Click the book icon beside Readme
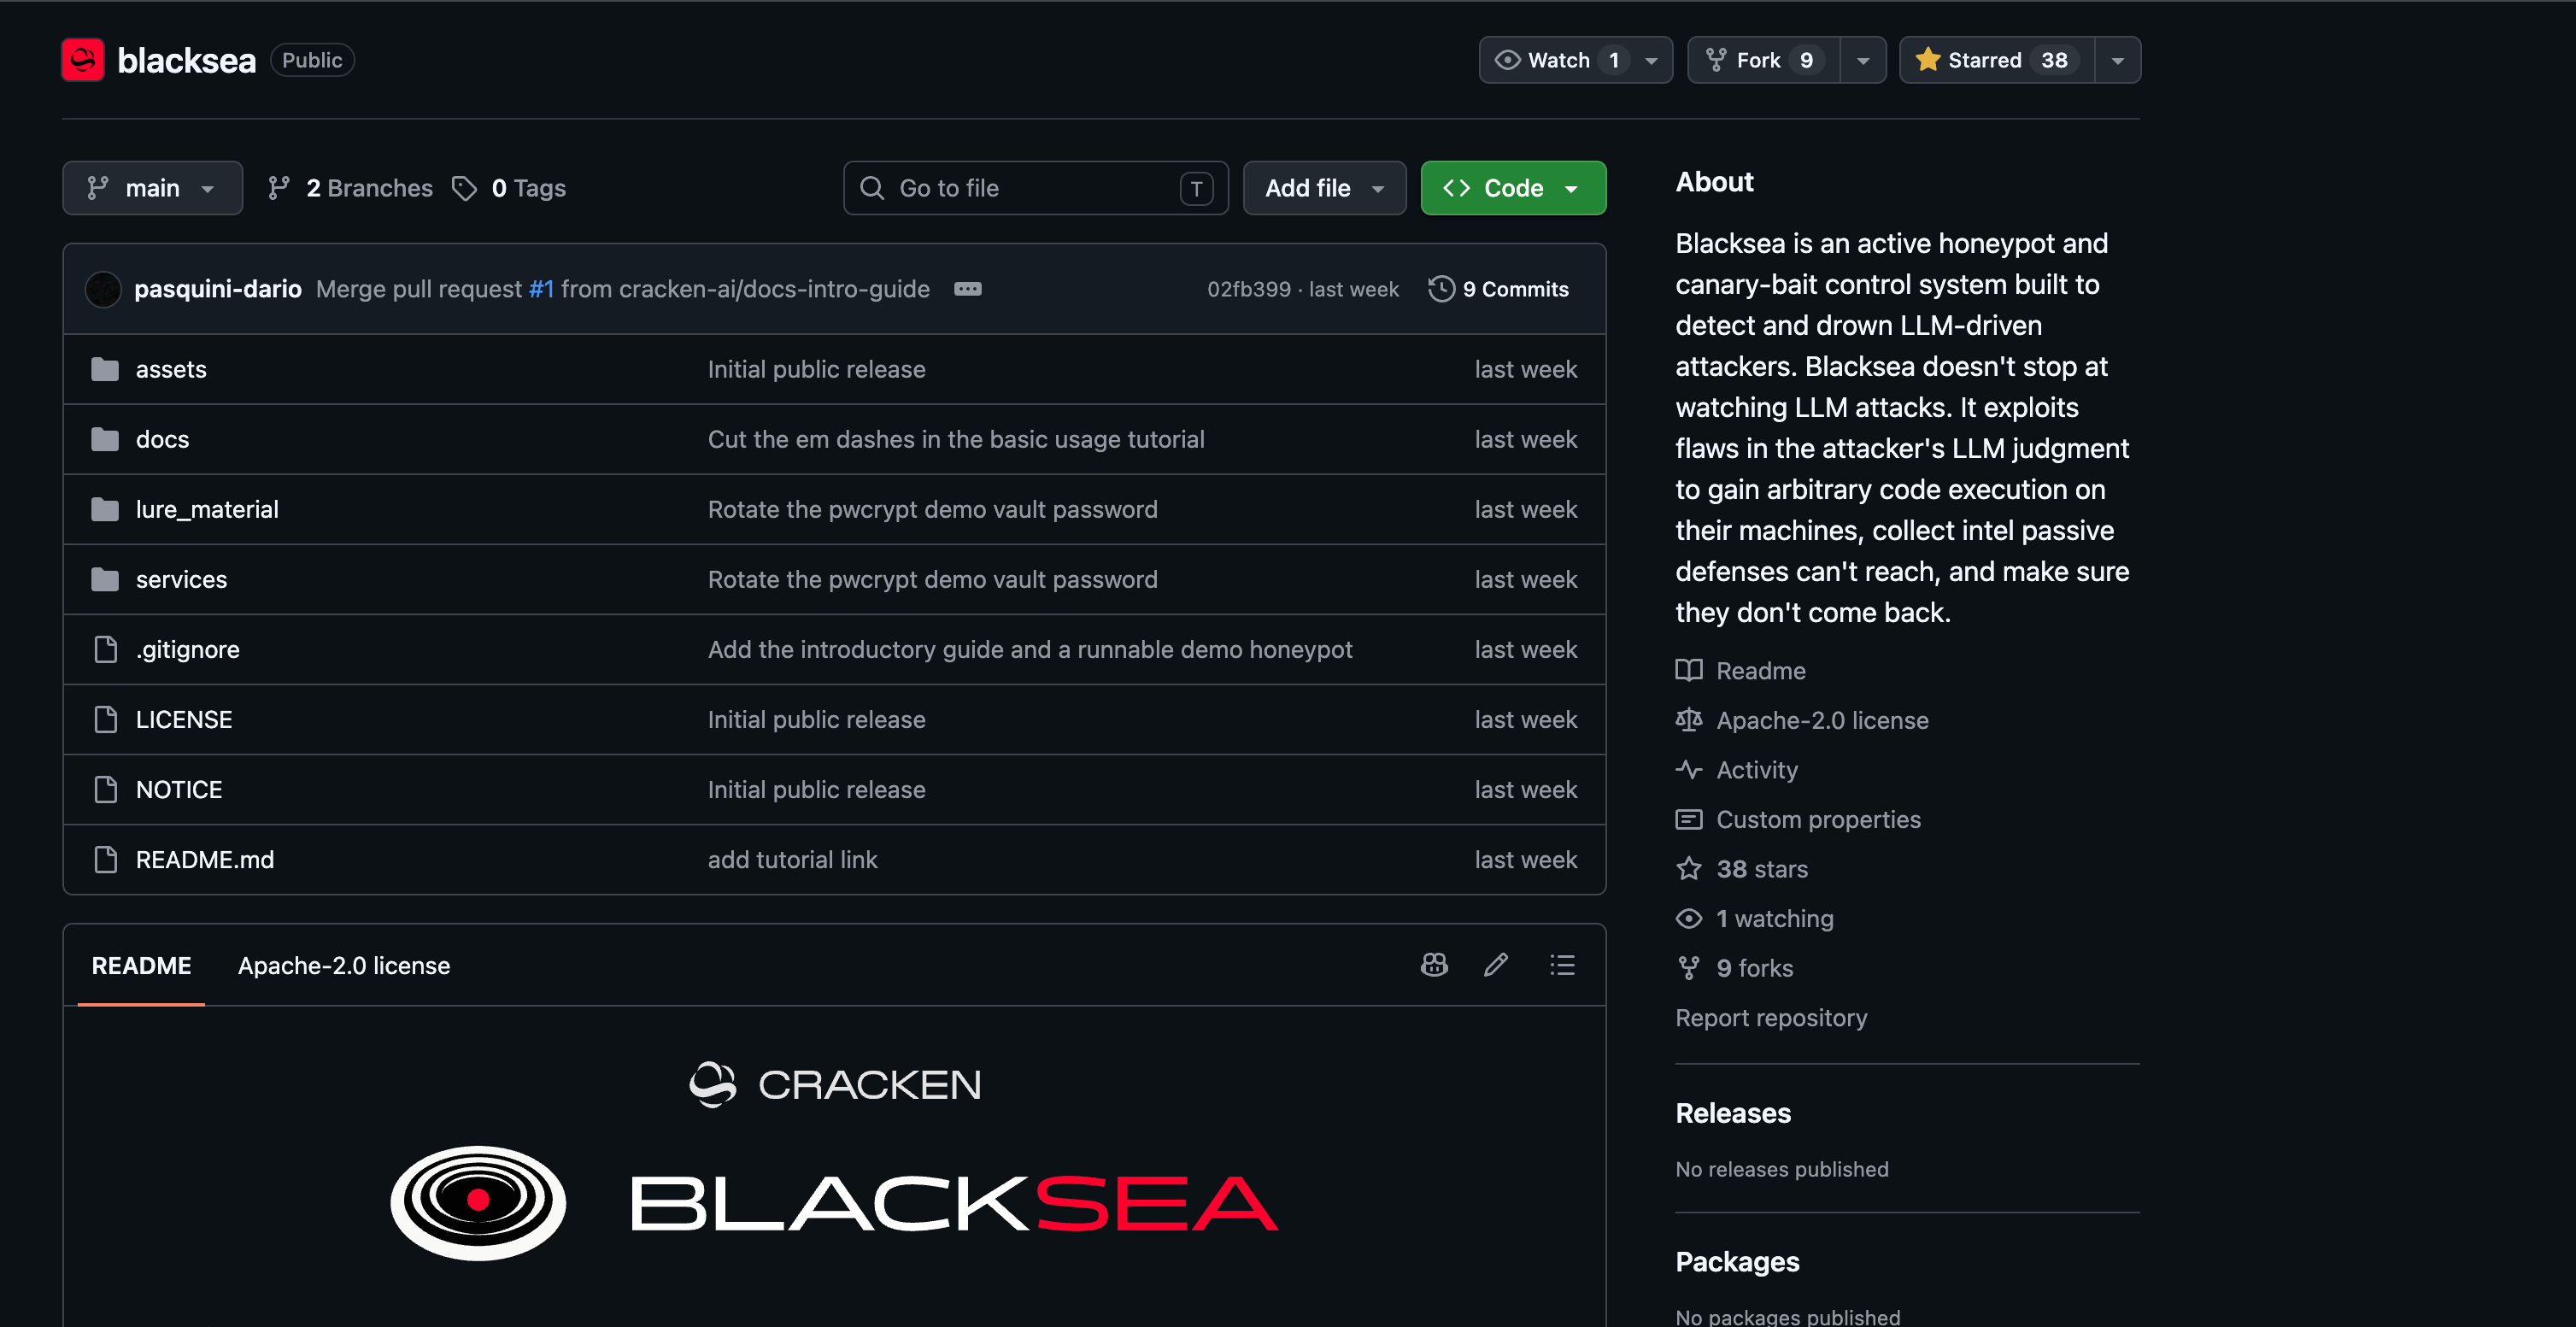Screen dimensions: 2576x1327 pos(1688,670)
